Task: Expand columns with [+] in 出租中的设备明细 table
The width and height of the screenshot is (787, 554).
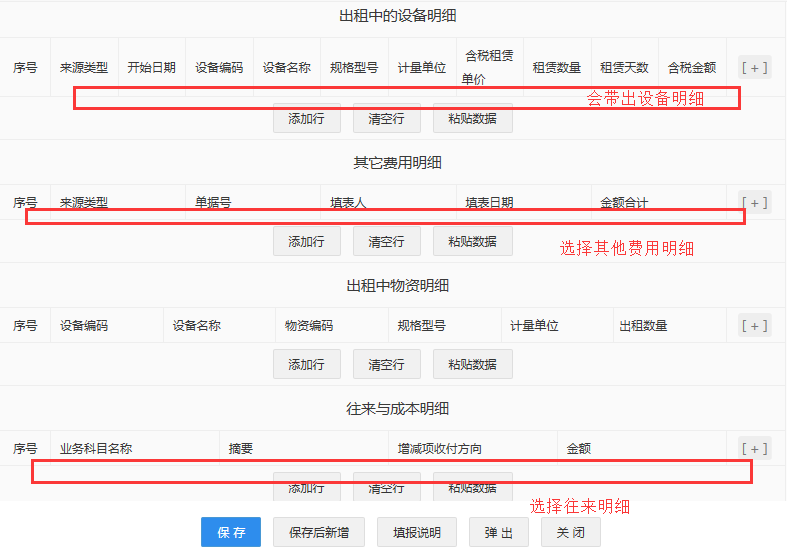Action: point(754,68)
